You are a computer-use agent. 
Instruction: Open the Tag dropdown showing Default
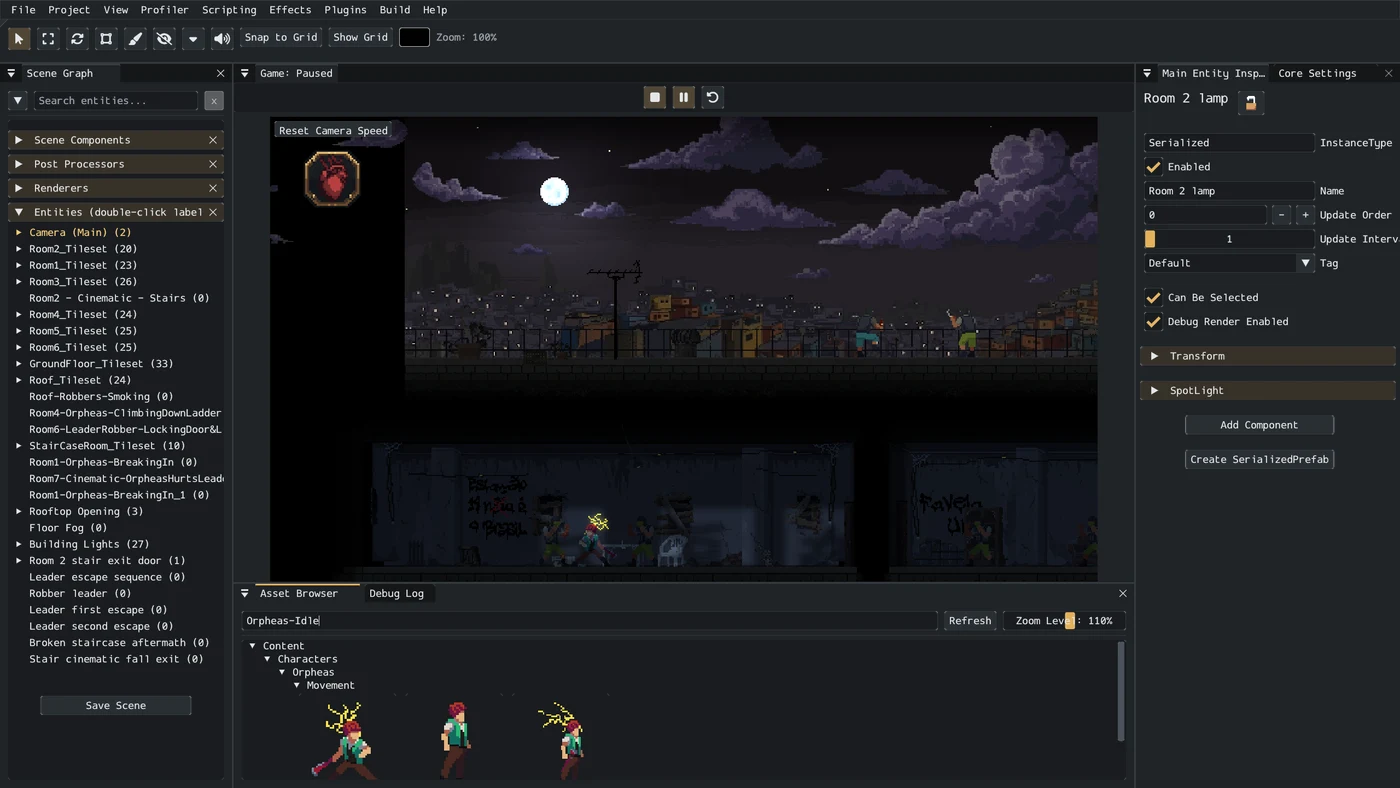click(1229, 263)
